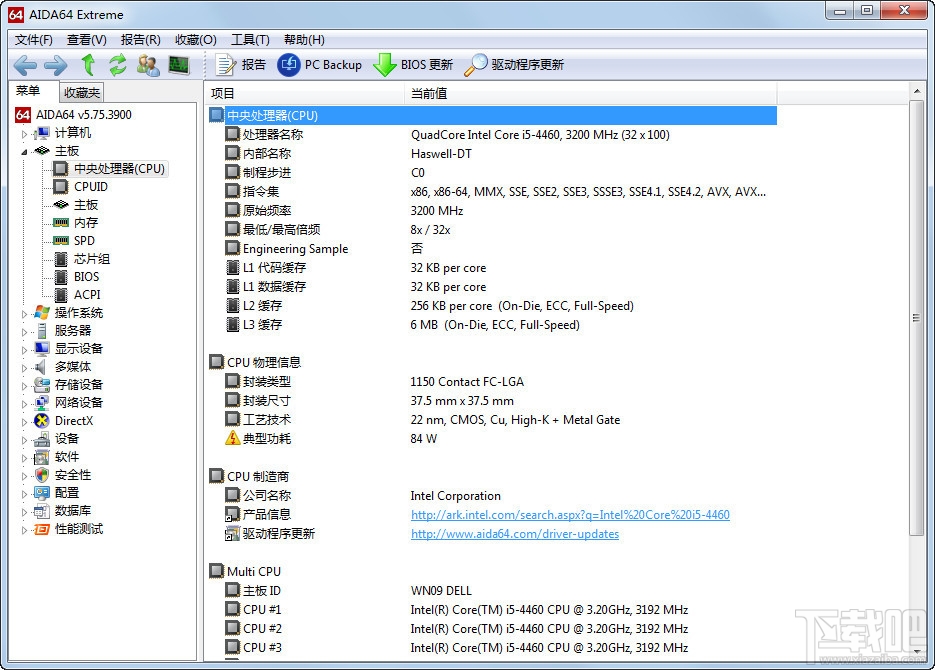This screenshot has height=670, width=935.
Task: Select ACPI icon in tree
Action: 61,294
